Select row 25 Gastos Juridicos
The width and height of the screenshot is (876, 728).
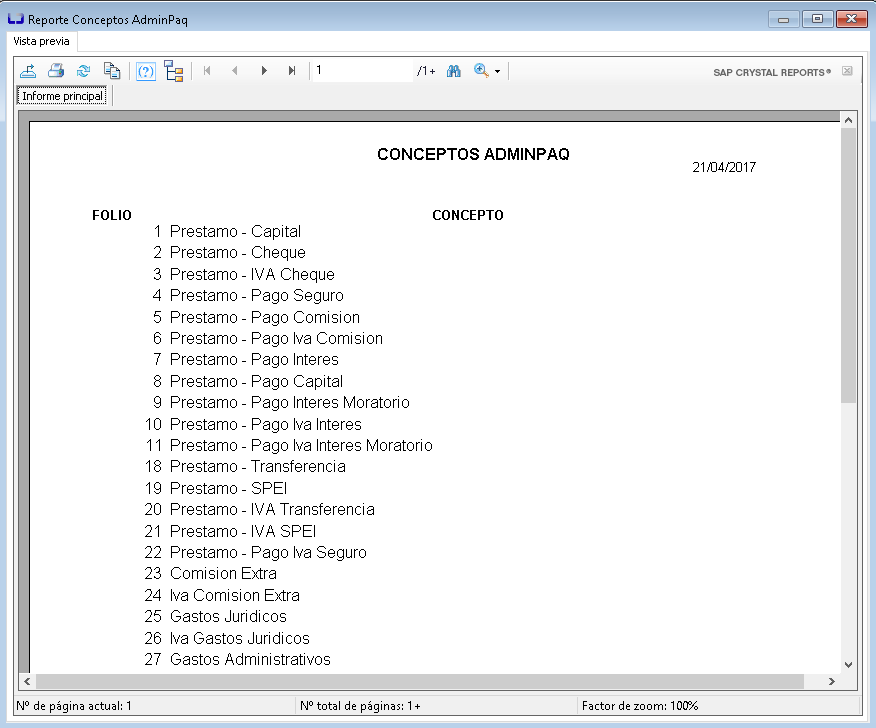228,617
